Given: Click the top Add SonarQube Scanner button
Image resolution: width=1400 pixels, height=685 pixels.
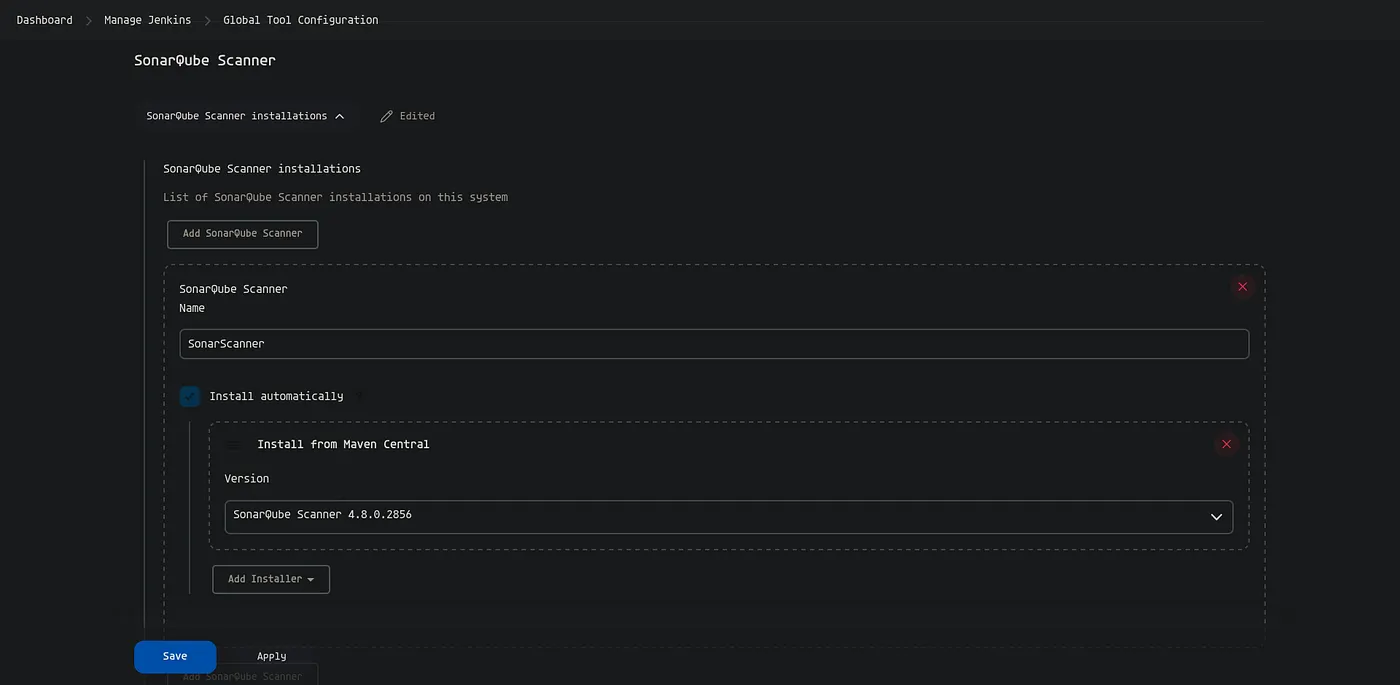Looking at the screenshot, I should coord(242,234).
